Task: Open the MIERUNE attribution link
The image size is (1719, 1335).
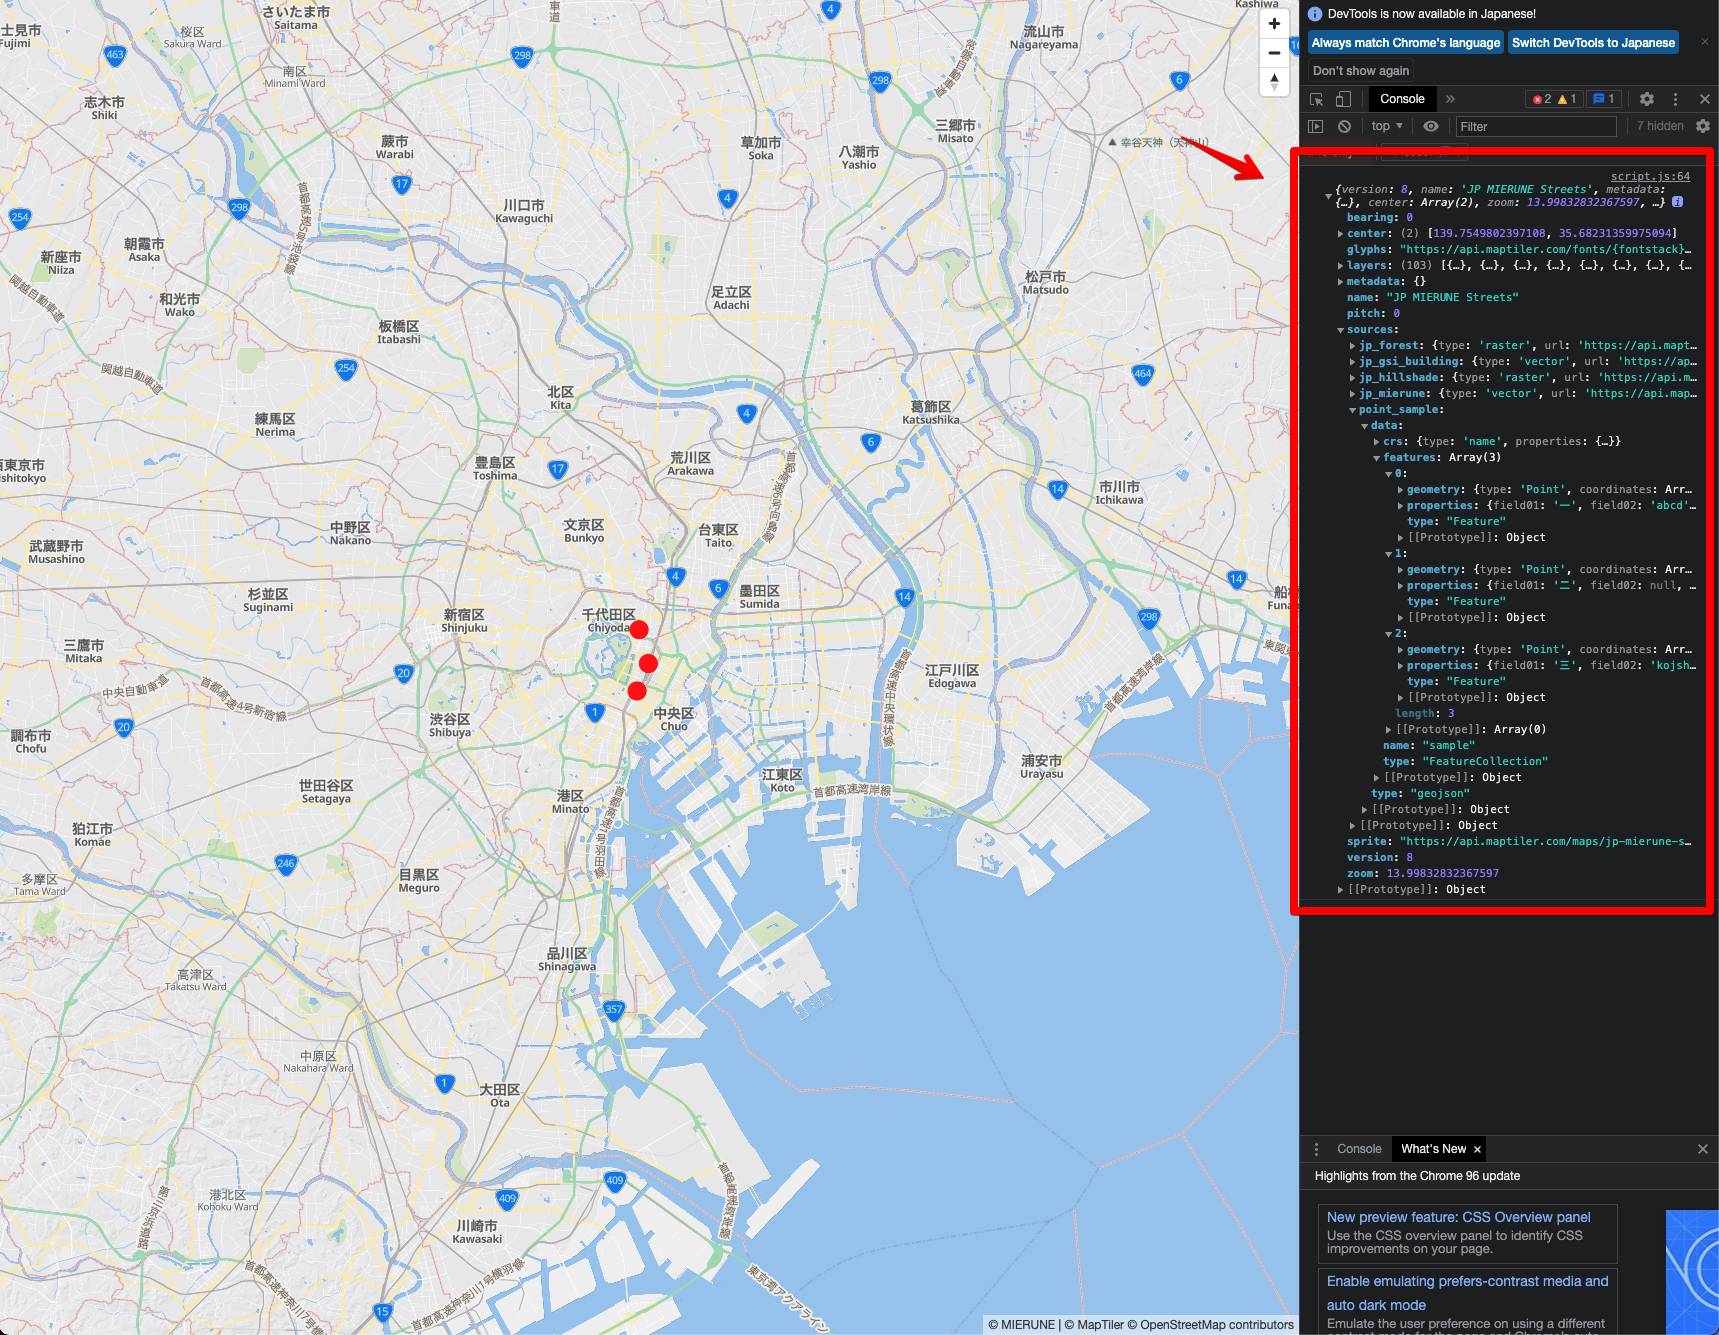Action: click(x=1022, y=1325)
